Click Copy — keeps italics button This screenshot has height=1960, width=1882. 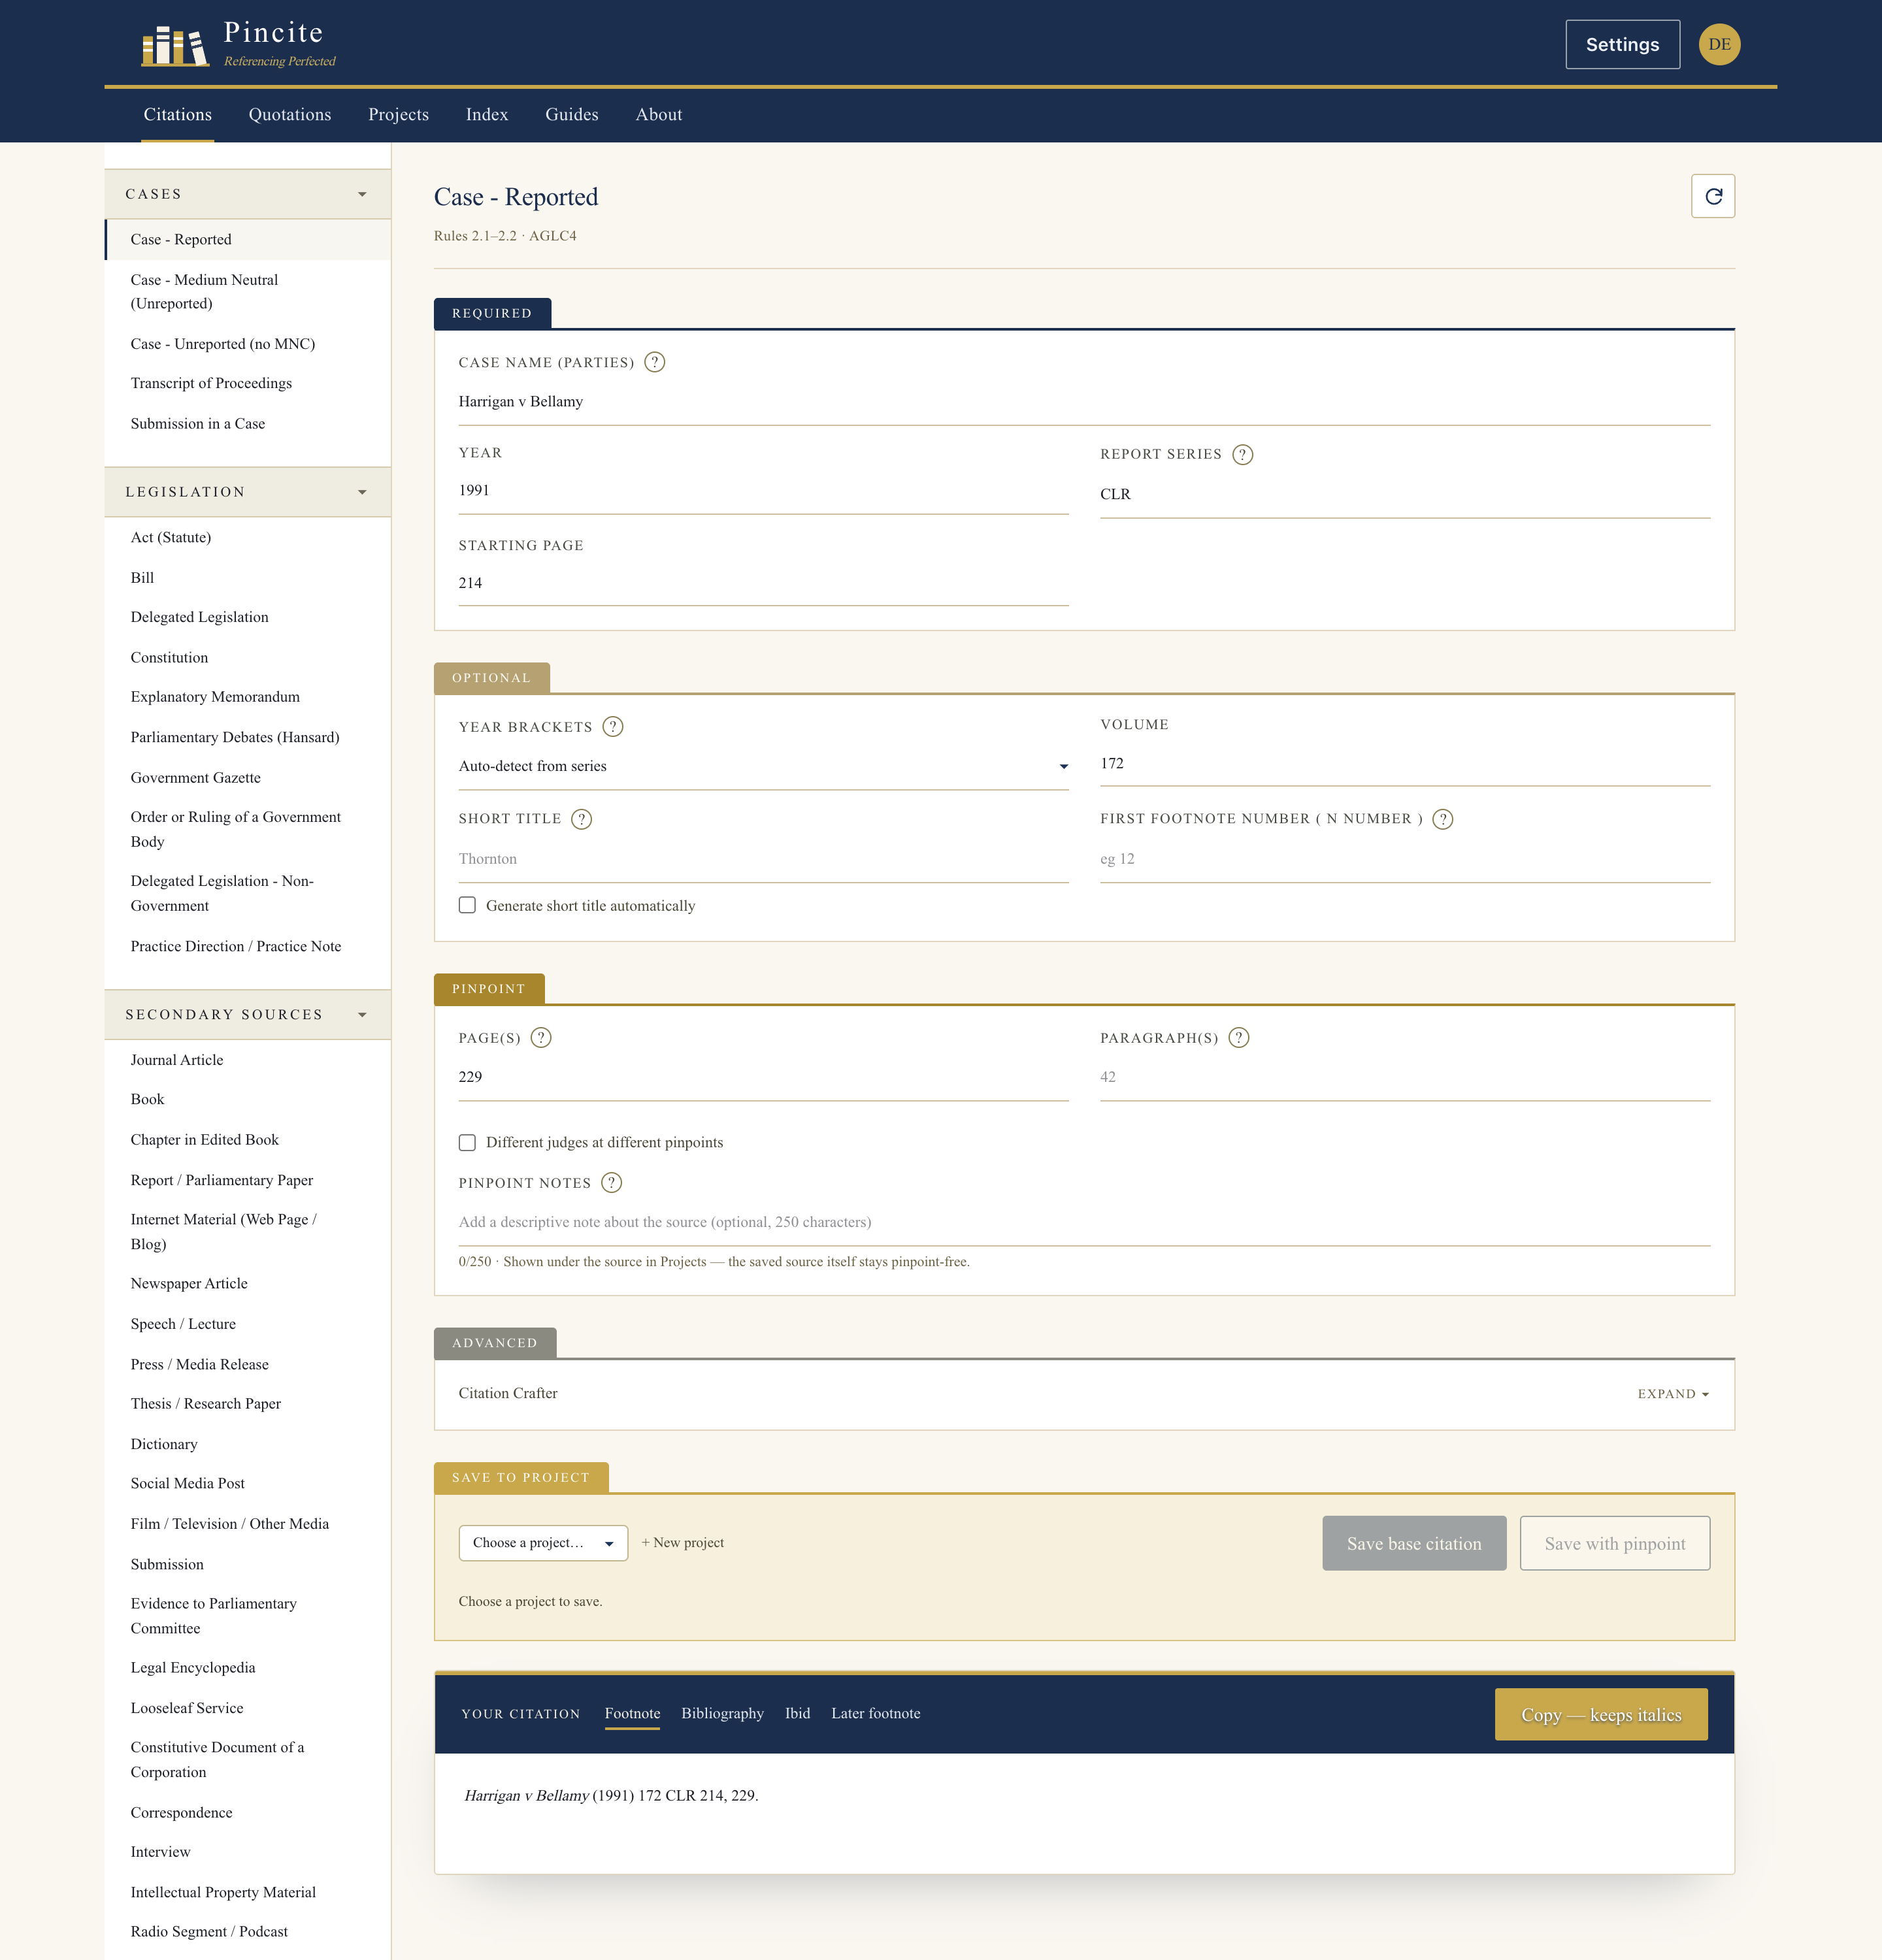tap(1600, 1715)
